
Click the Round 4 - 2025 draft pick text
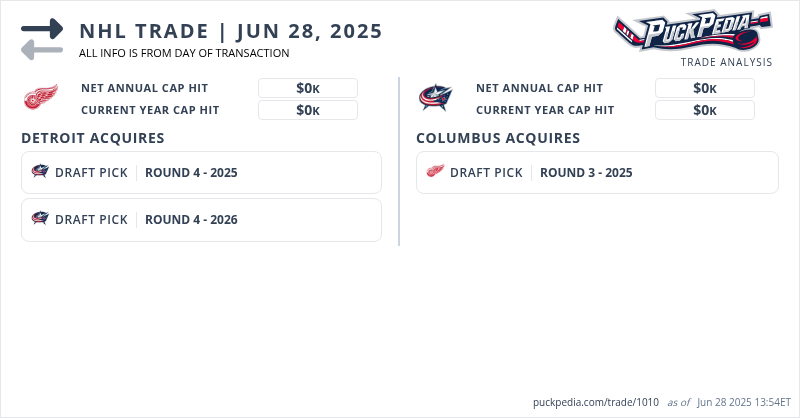coord(191,172)
